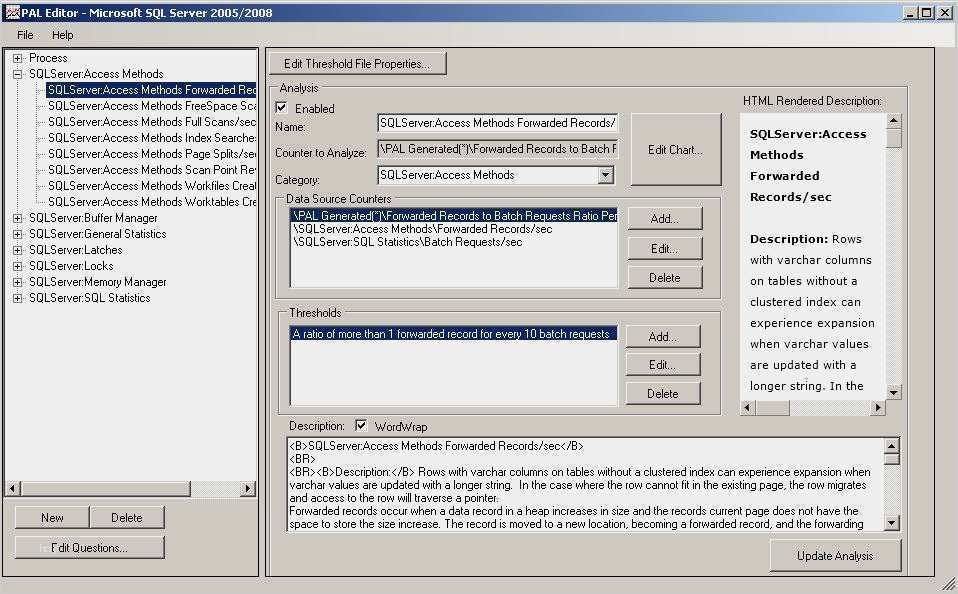Image resolution: width=958 pixels, height=594 pixels.
Task: Toggle the WordWrap checkbox
Action: [361, 425]
